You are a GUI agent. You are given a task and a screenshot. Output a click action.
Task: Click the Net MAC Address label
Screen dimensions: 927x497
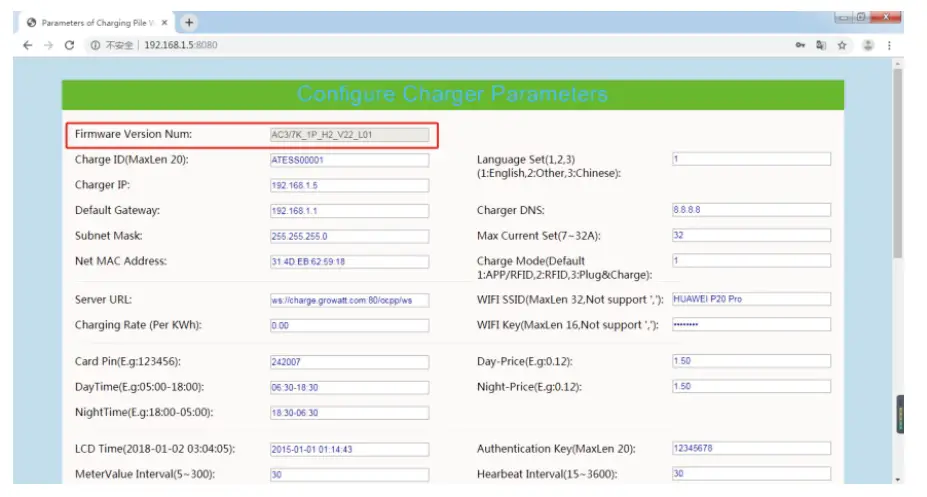tap(121, 261)
